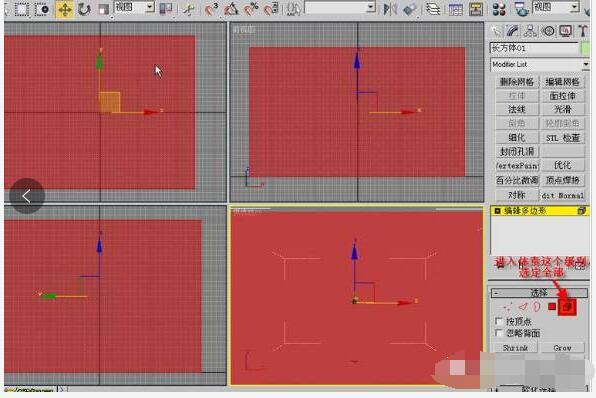This screenshot has width=596, height=398.
Task: Click the blue Z-axis gizmo arrow in the front viewport
Action: [x=357, y=61]
